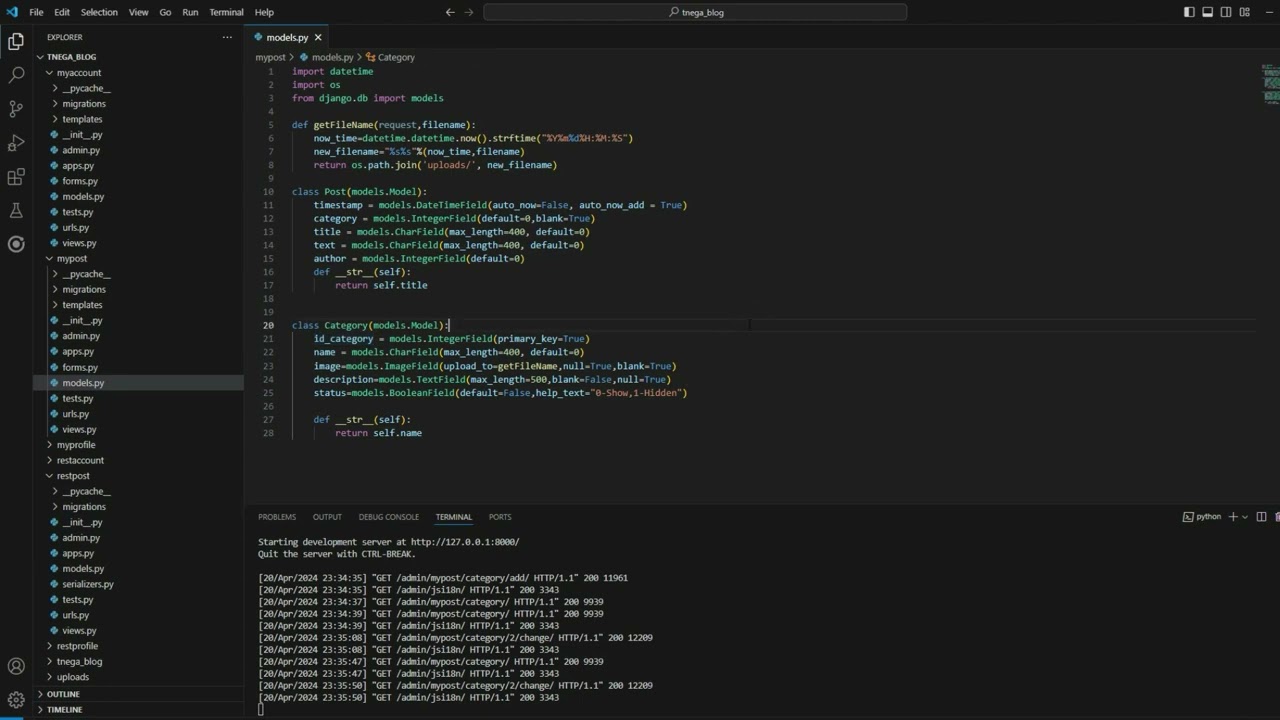Open the View menu
The image size is (1280, 720).
139,12
